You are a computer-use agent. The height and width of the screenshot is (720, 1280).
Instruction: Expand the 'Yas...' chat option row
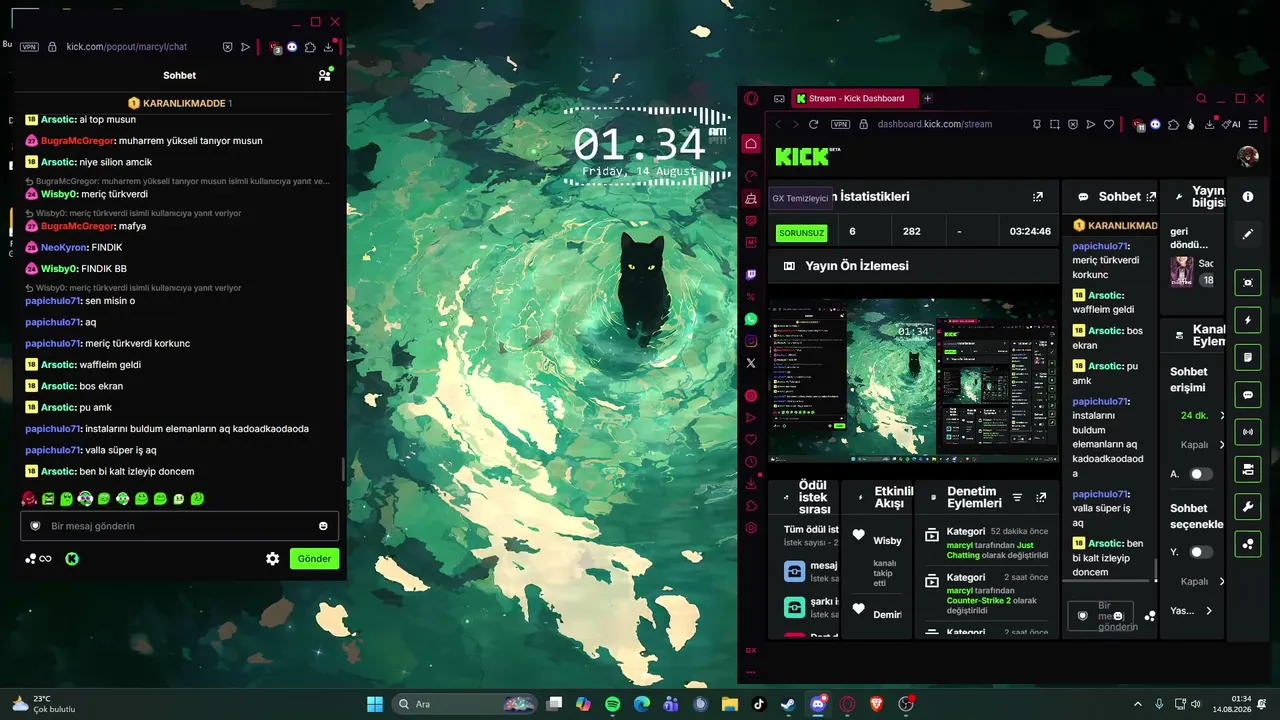point(1192,611)
